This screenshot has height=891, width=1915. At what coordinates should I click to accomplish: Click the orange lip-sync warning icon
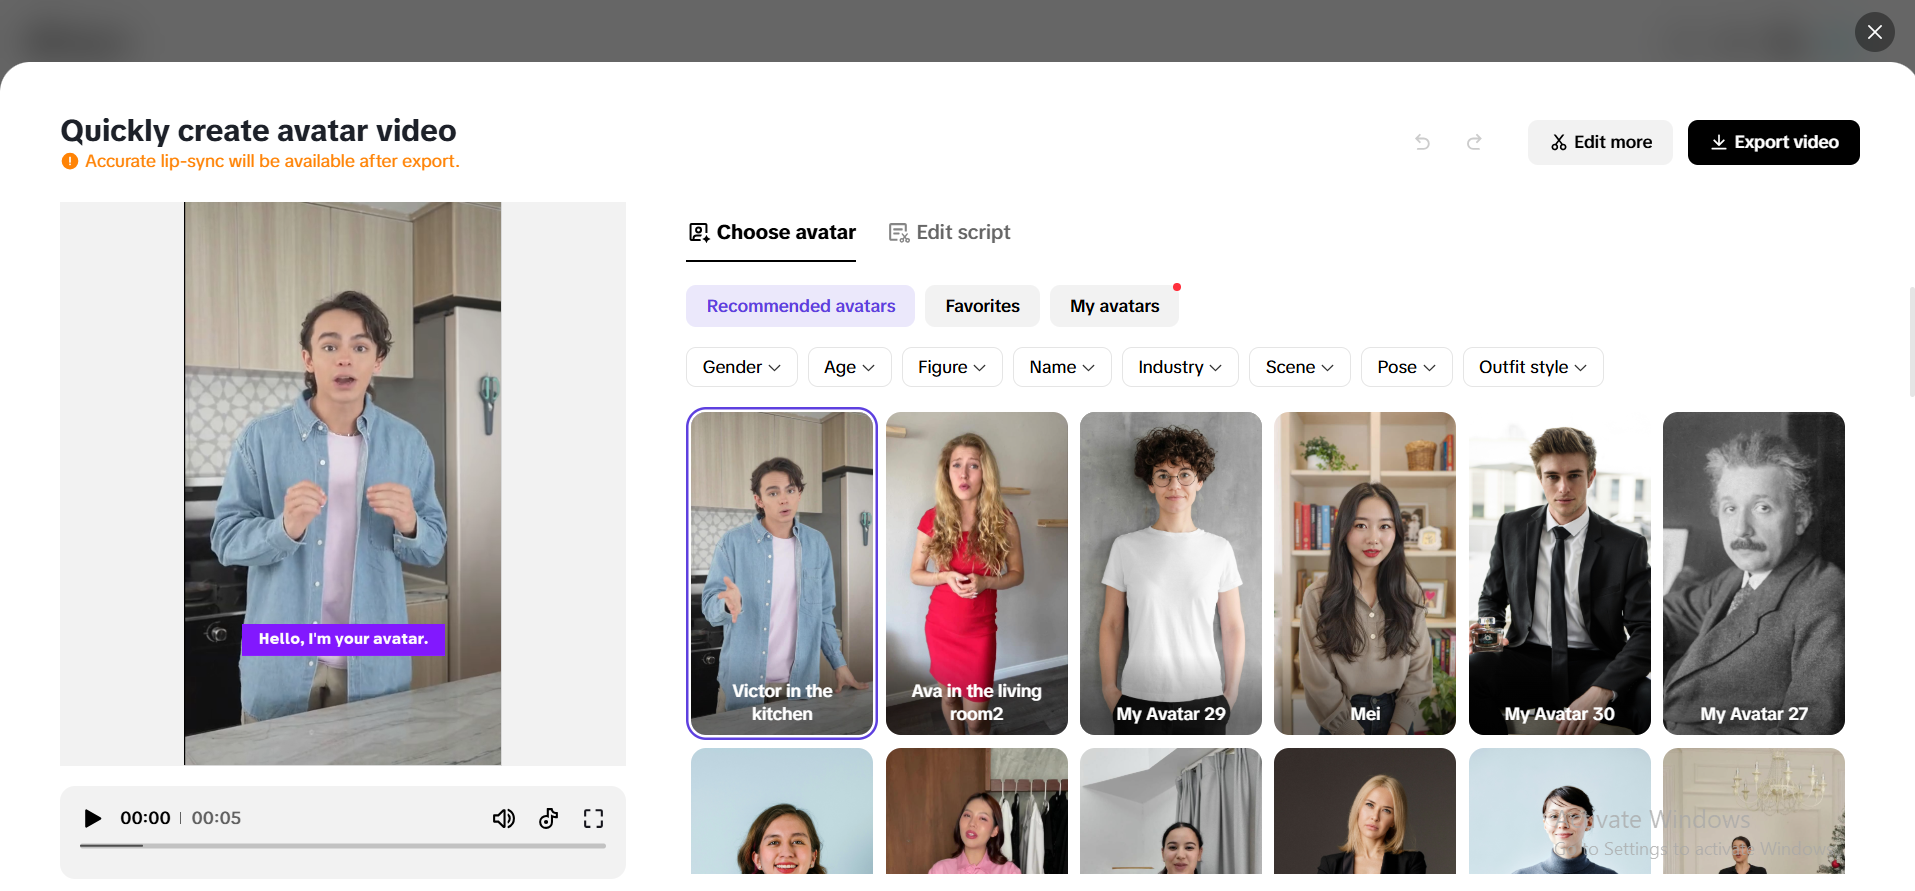(70, 161)
